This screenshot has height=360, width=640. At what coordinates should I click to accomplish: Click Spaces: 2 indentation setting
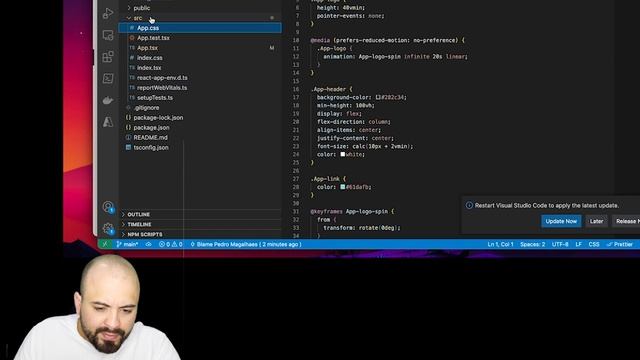point(532,244)
